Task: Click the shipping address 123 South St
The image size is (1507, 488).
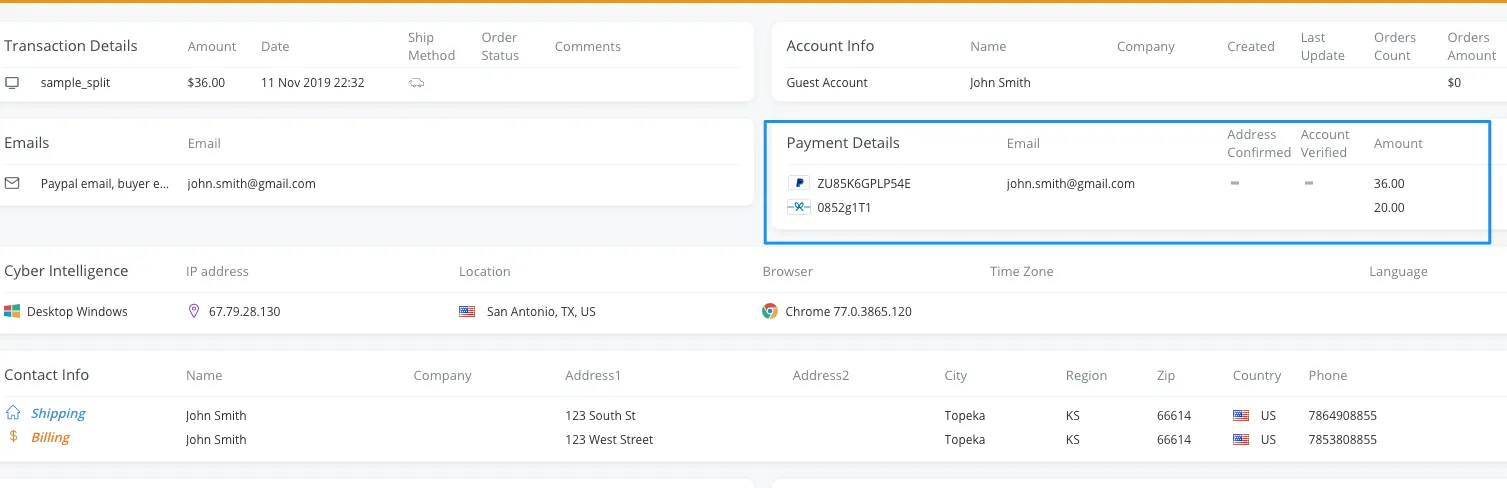Action: [x=600, y=415]
